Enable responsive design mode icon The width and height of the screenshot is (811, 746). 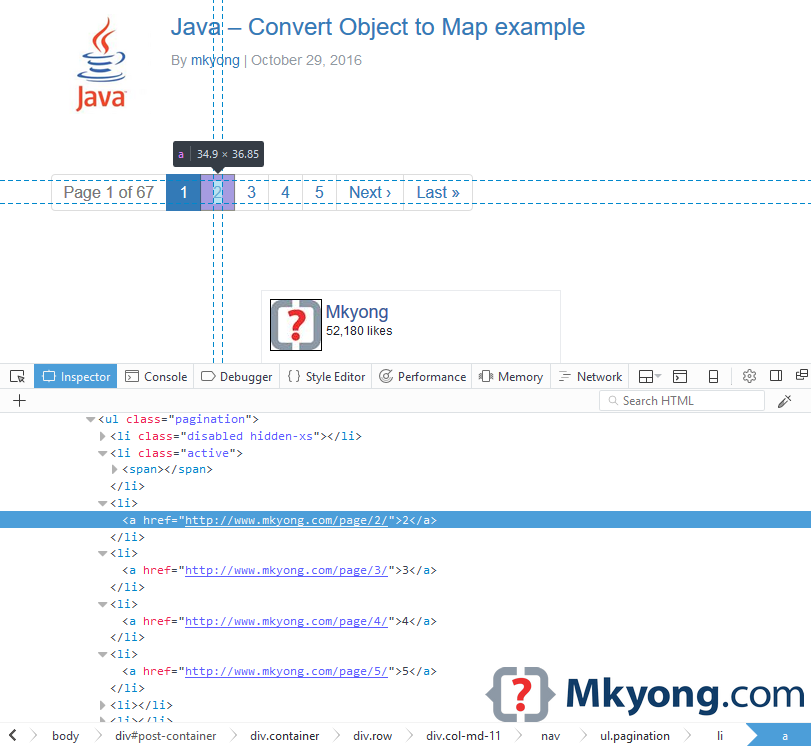tap(713, 377)
